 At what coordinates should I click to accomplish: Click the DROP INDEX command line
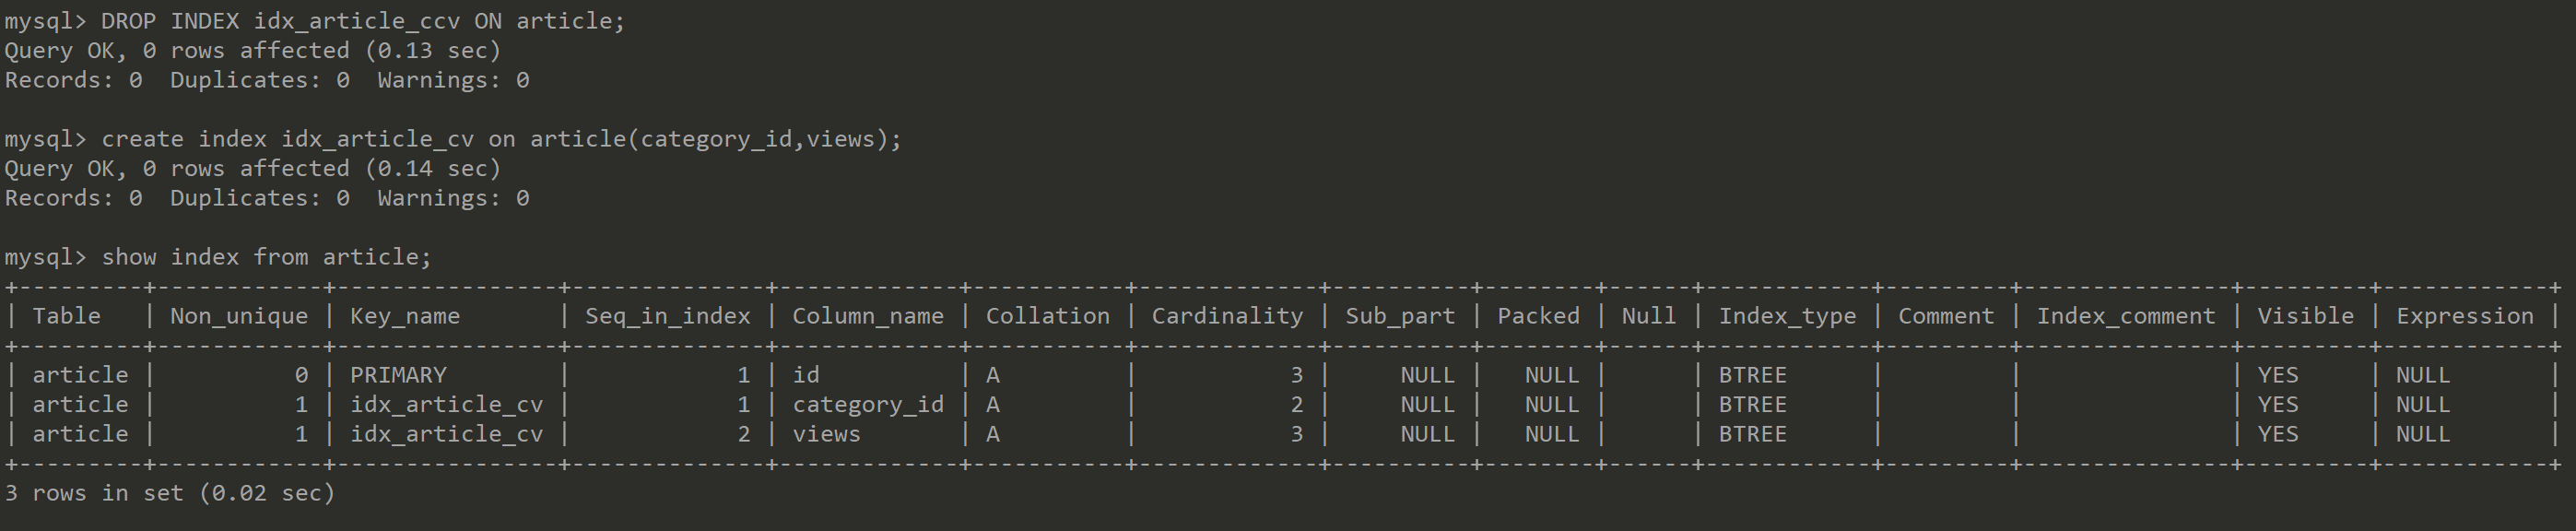tap(362, 21)
